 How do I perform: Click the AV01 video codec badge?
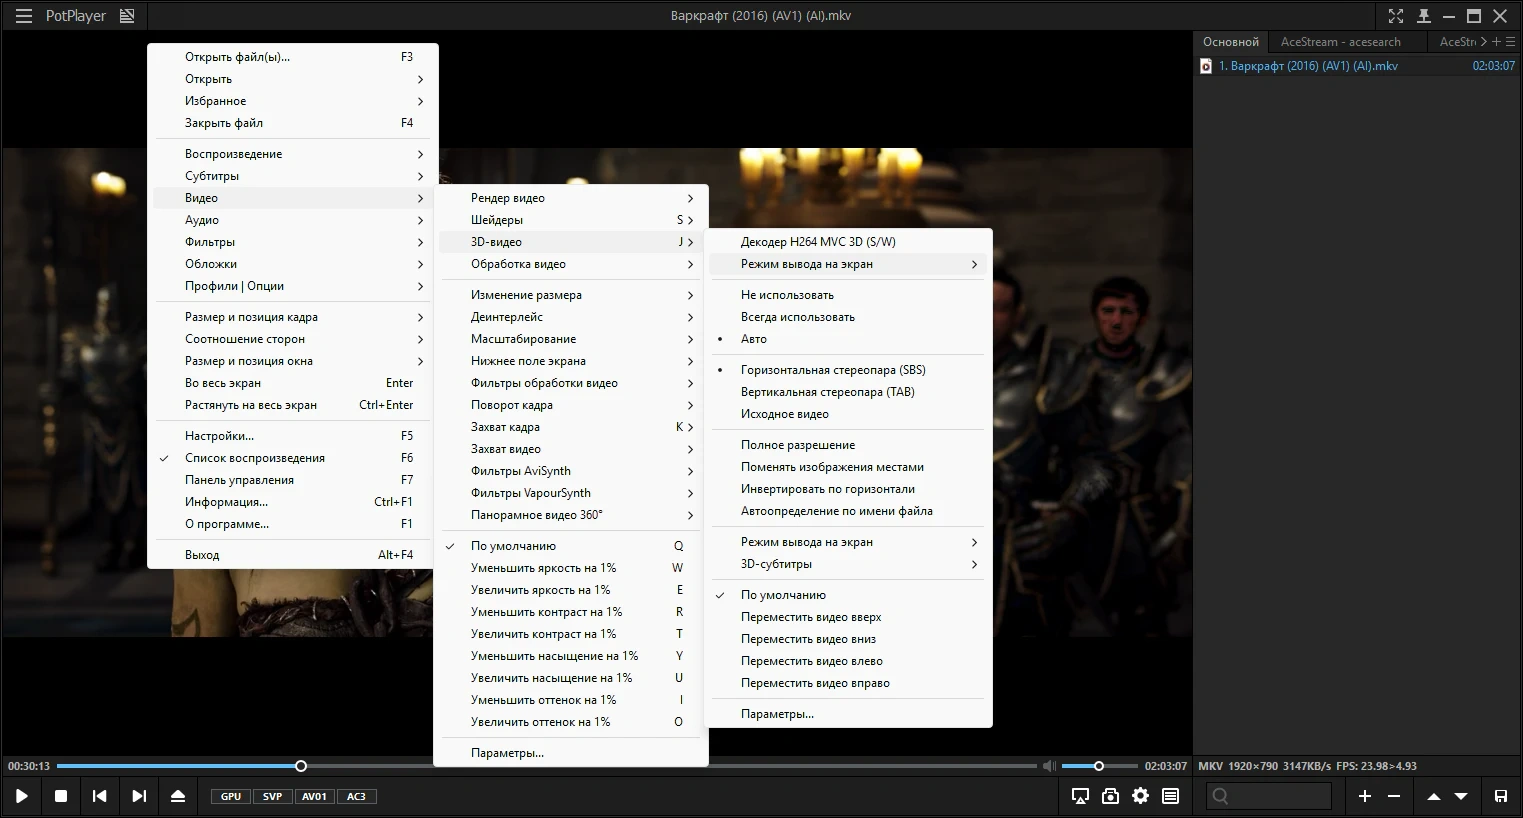(314, 797)
